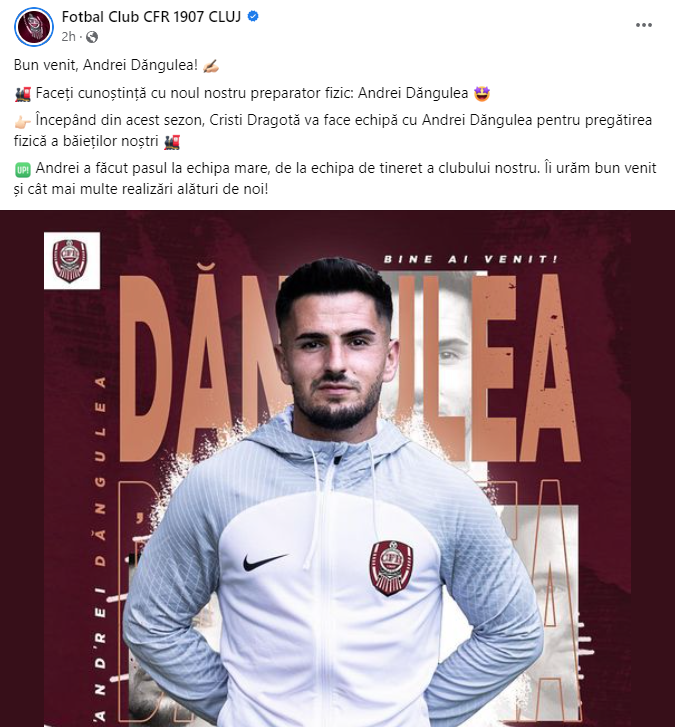Click the star-eyes emoji after Andrei Dăngulea
The height and width of the screenshot is (727, 675).
pyautogui.click(x=482, y=94)
